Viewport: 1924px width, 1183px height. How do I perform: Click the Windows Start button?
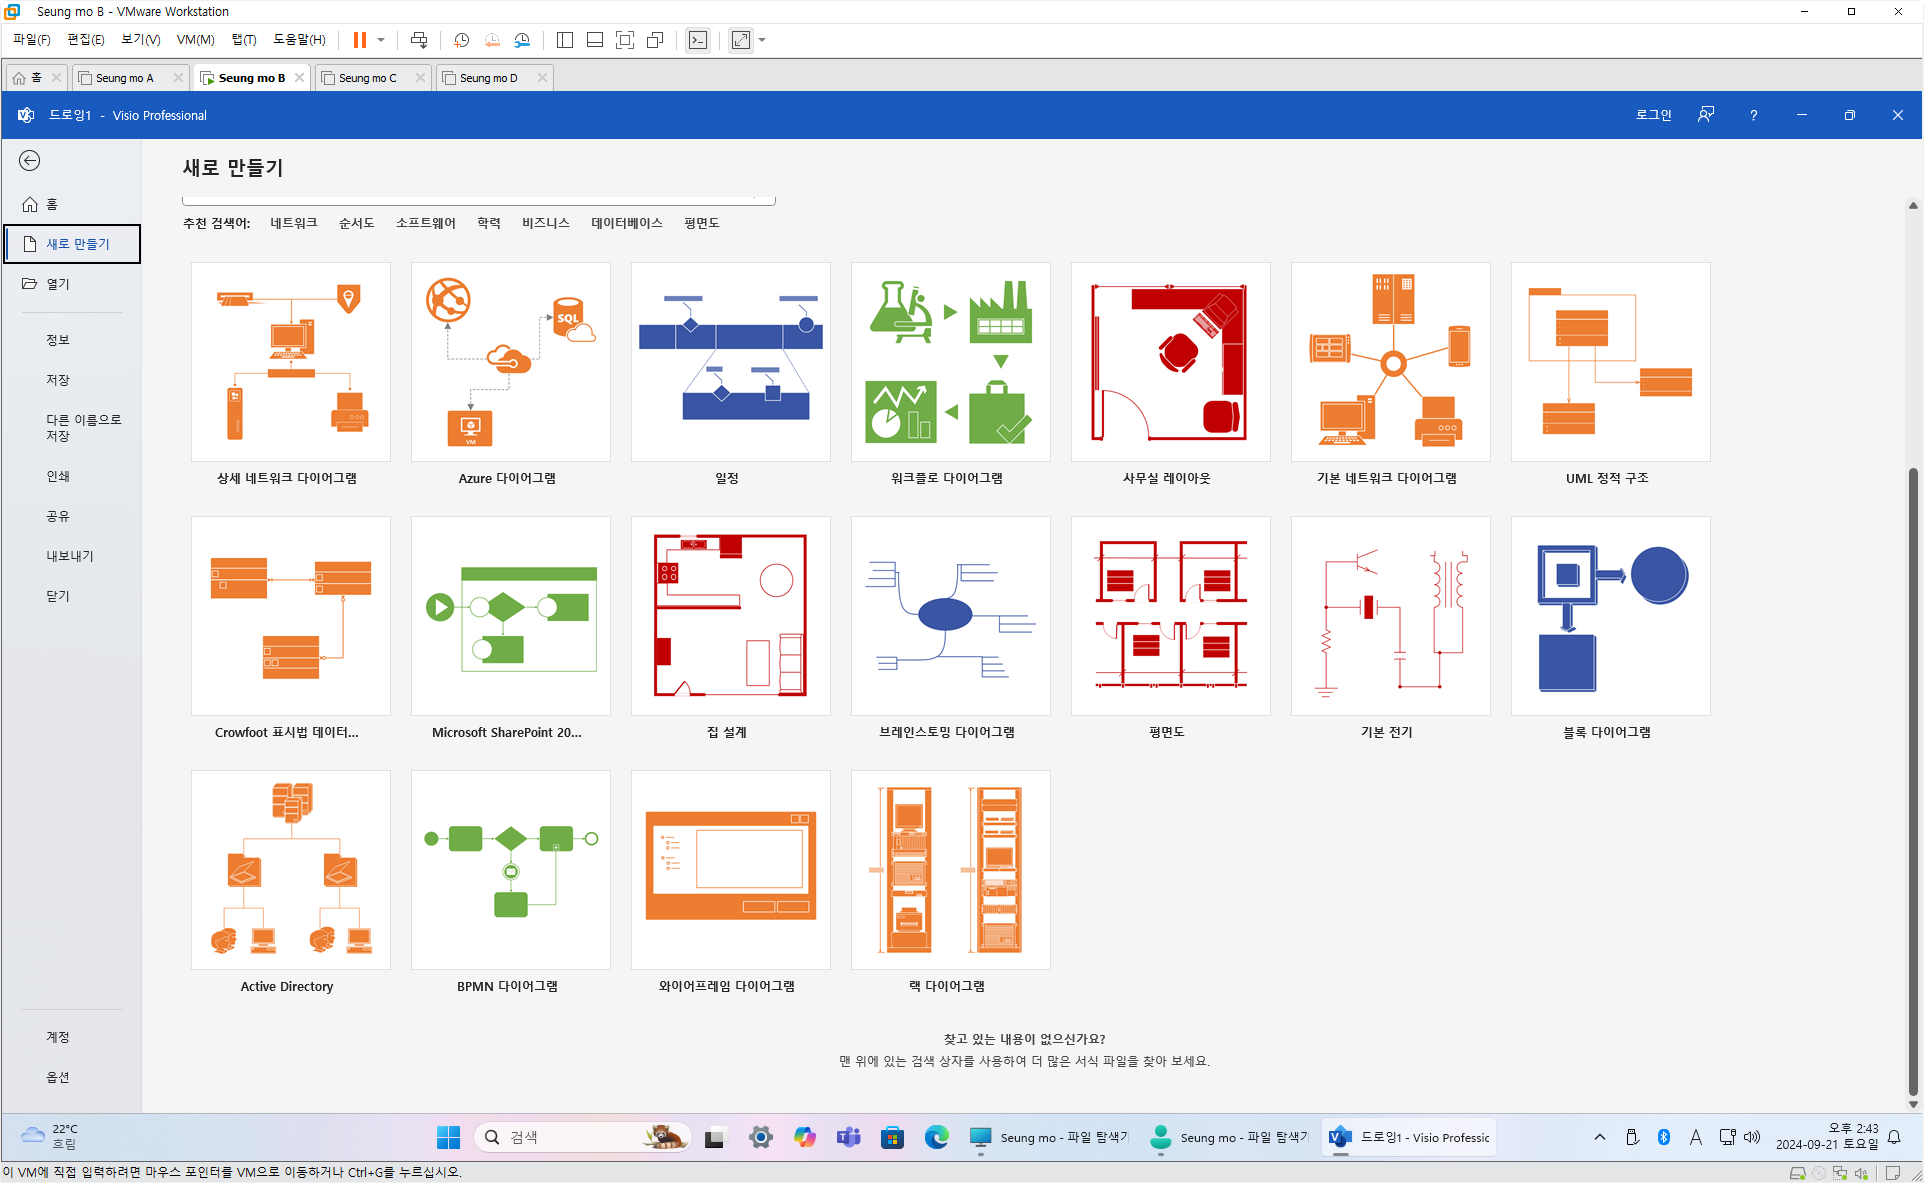pyautogui.click(x=448, y=1137)
